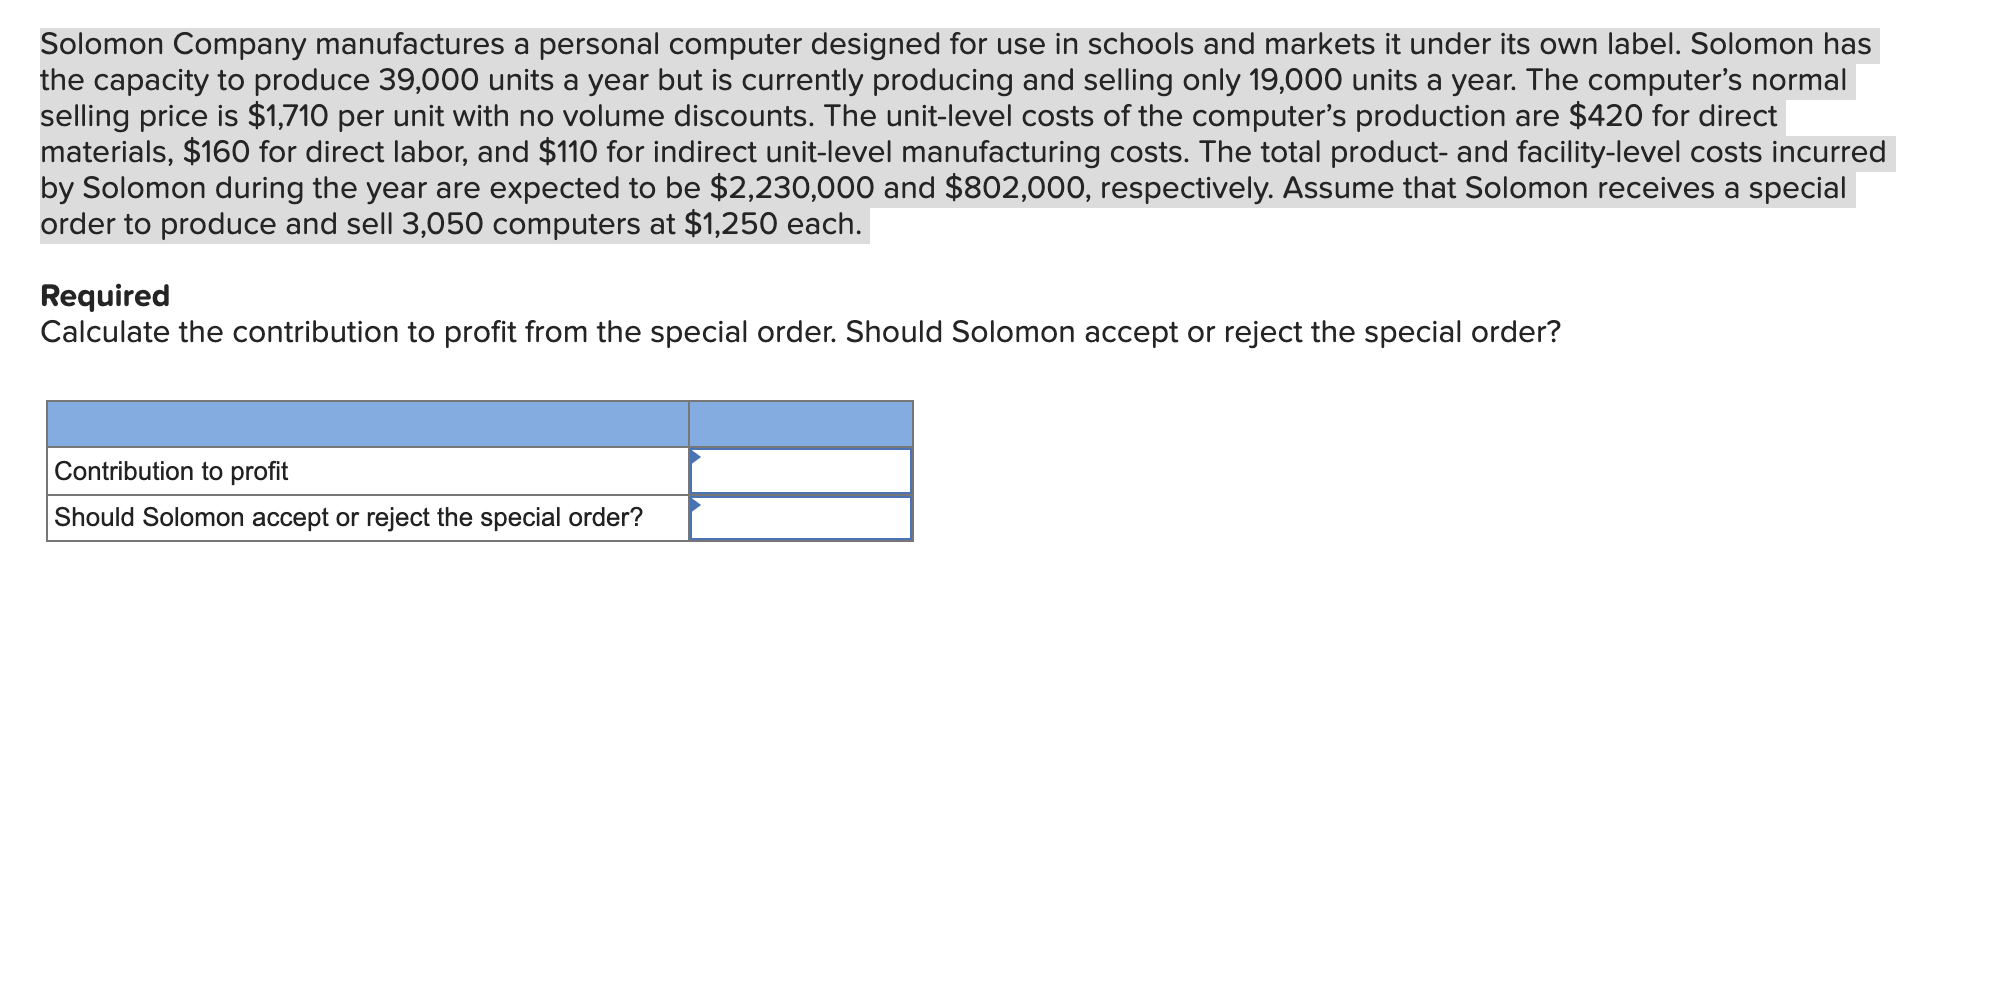This screenshot has width=2000, height=998.
Task: Click the Required heading
Action: (104, 295)
